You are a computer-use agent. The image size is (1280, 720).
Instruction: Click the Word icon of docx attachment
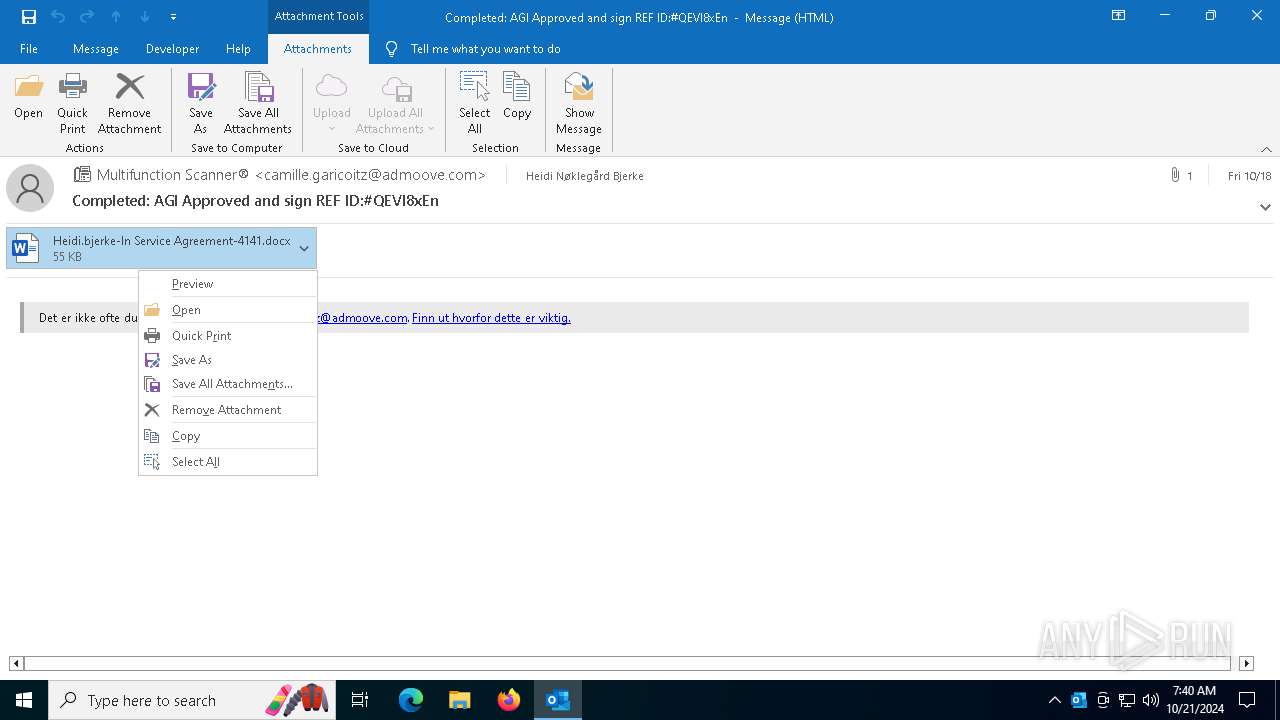tap(26, 248)
